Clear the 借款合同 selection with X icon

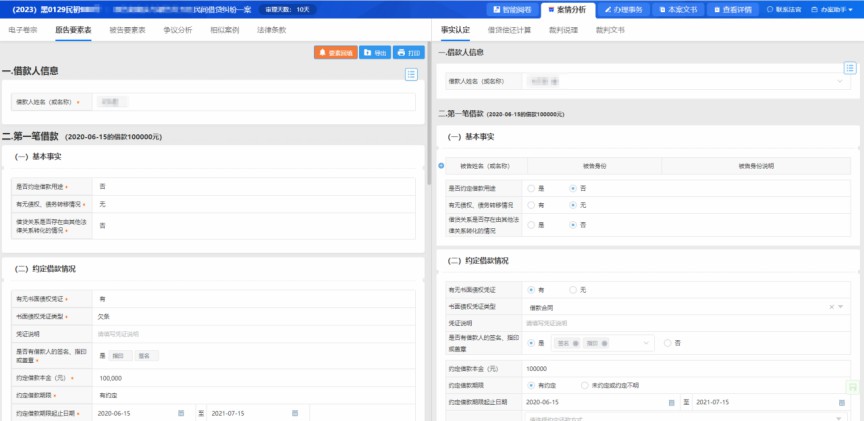tap(831, 307)
